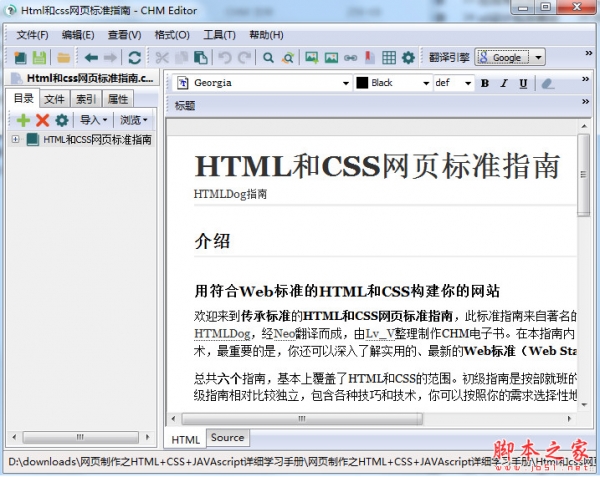Insert bookmark with red ribbon icon
The width and height of the screenshot is (600, 477).
[370, 58]
